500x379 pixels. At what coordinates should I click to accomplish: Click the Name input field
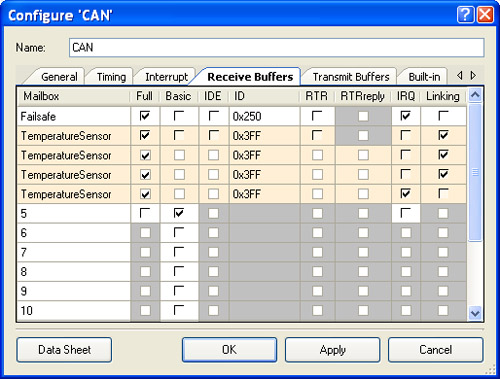[277, 48]
